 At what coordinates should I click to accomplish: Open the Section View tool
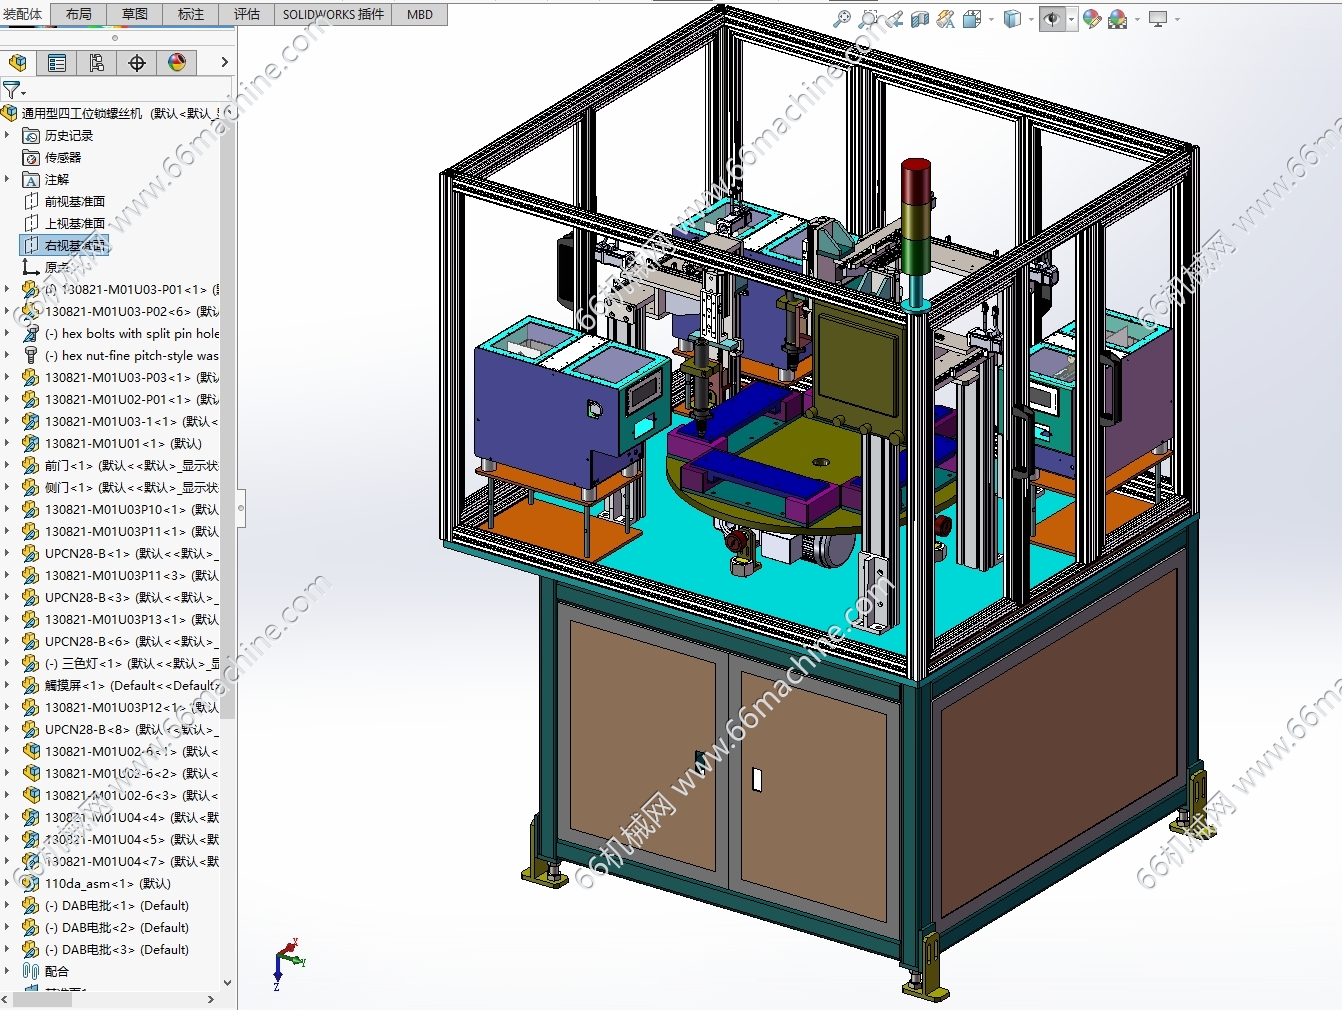click(920, 18)
